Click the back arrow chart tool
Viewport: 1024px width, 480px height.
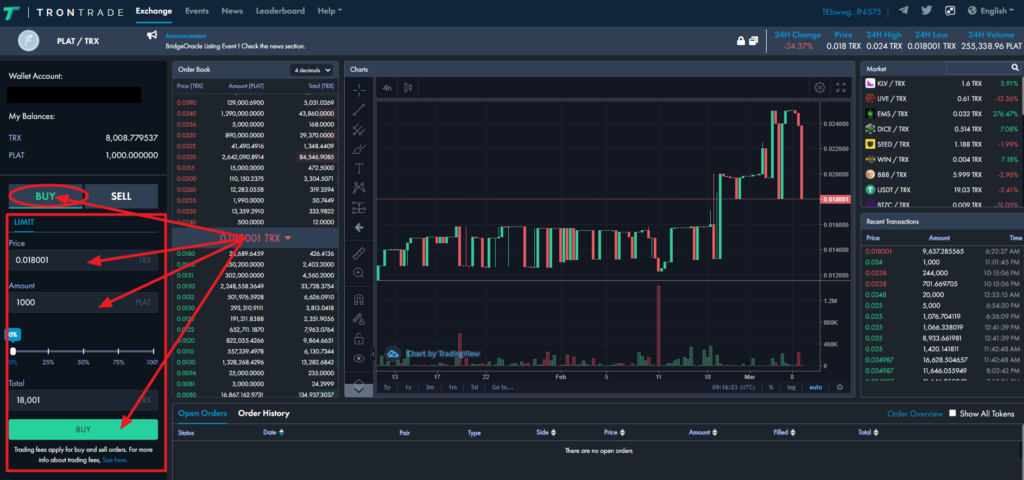(359, 227)
